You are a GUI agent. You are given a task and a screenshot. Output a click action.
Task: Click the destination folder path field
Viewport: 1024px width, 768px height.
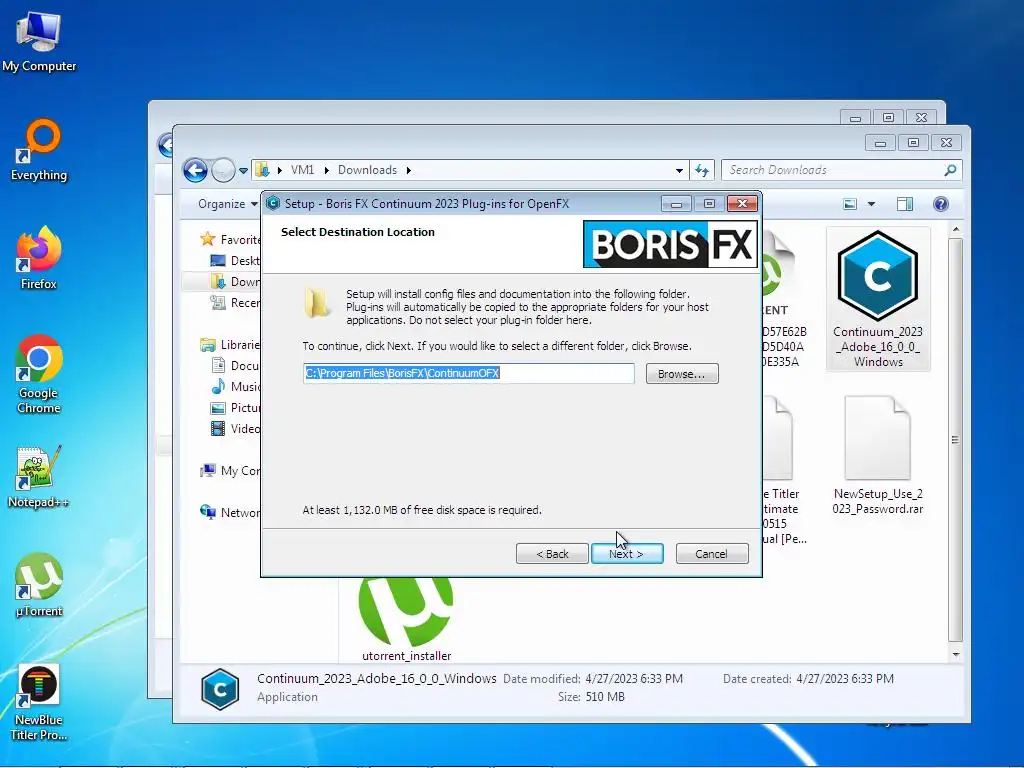(x=468, y=374)
